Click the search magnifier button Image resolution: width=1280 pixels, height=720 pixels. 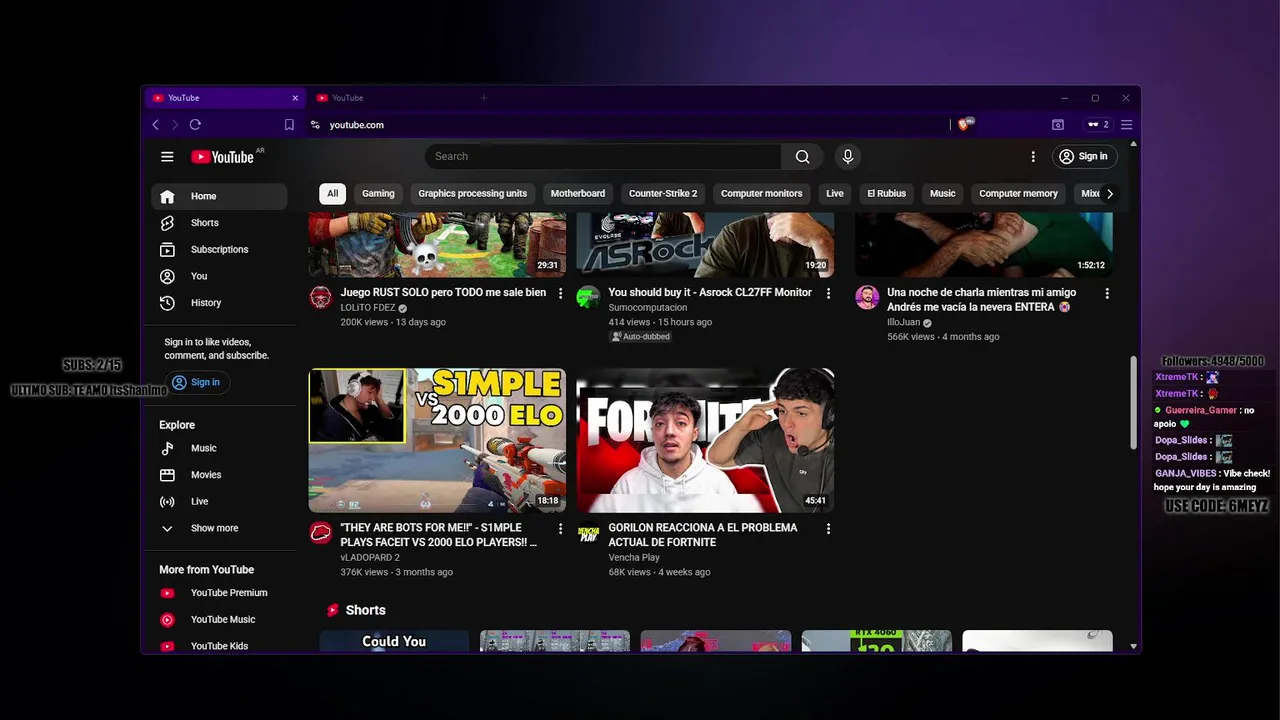click(802, 157)
